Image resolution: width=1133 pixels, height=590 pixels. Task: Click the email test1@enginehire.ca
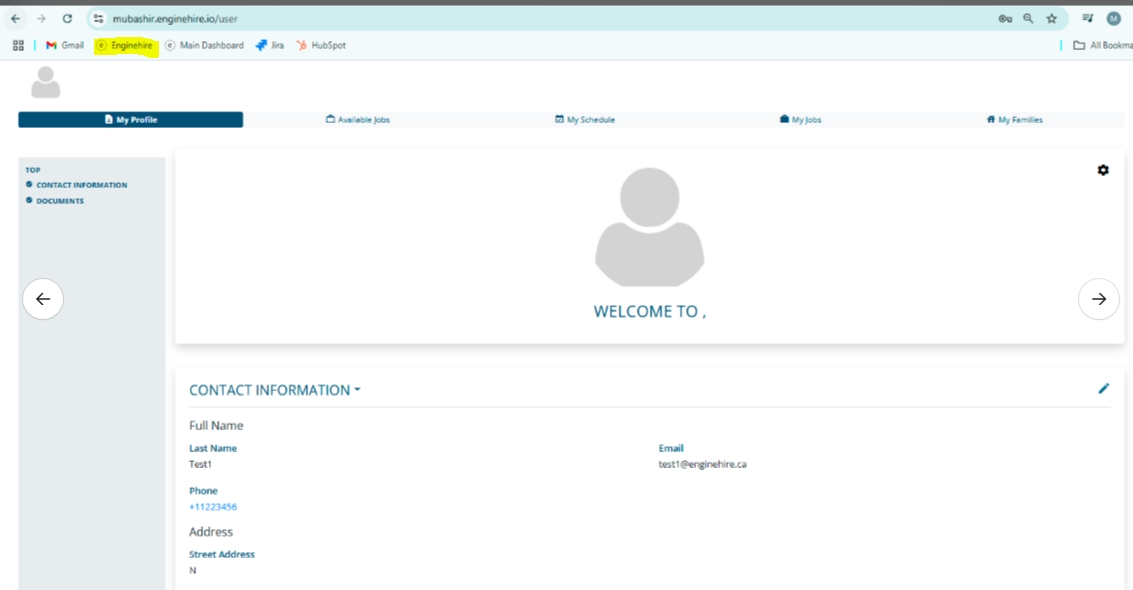pyautogui.click(x=702, y=464)
